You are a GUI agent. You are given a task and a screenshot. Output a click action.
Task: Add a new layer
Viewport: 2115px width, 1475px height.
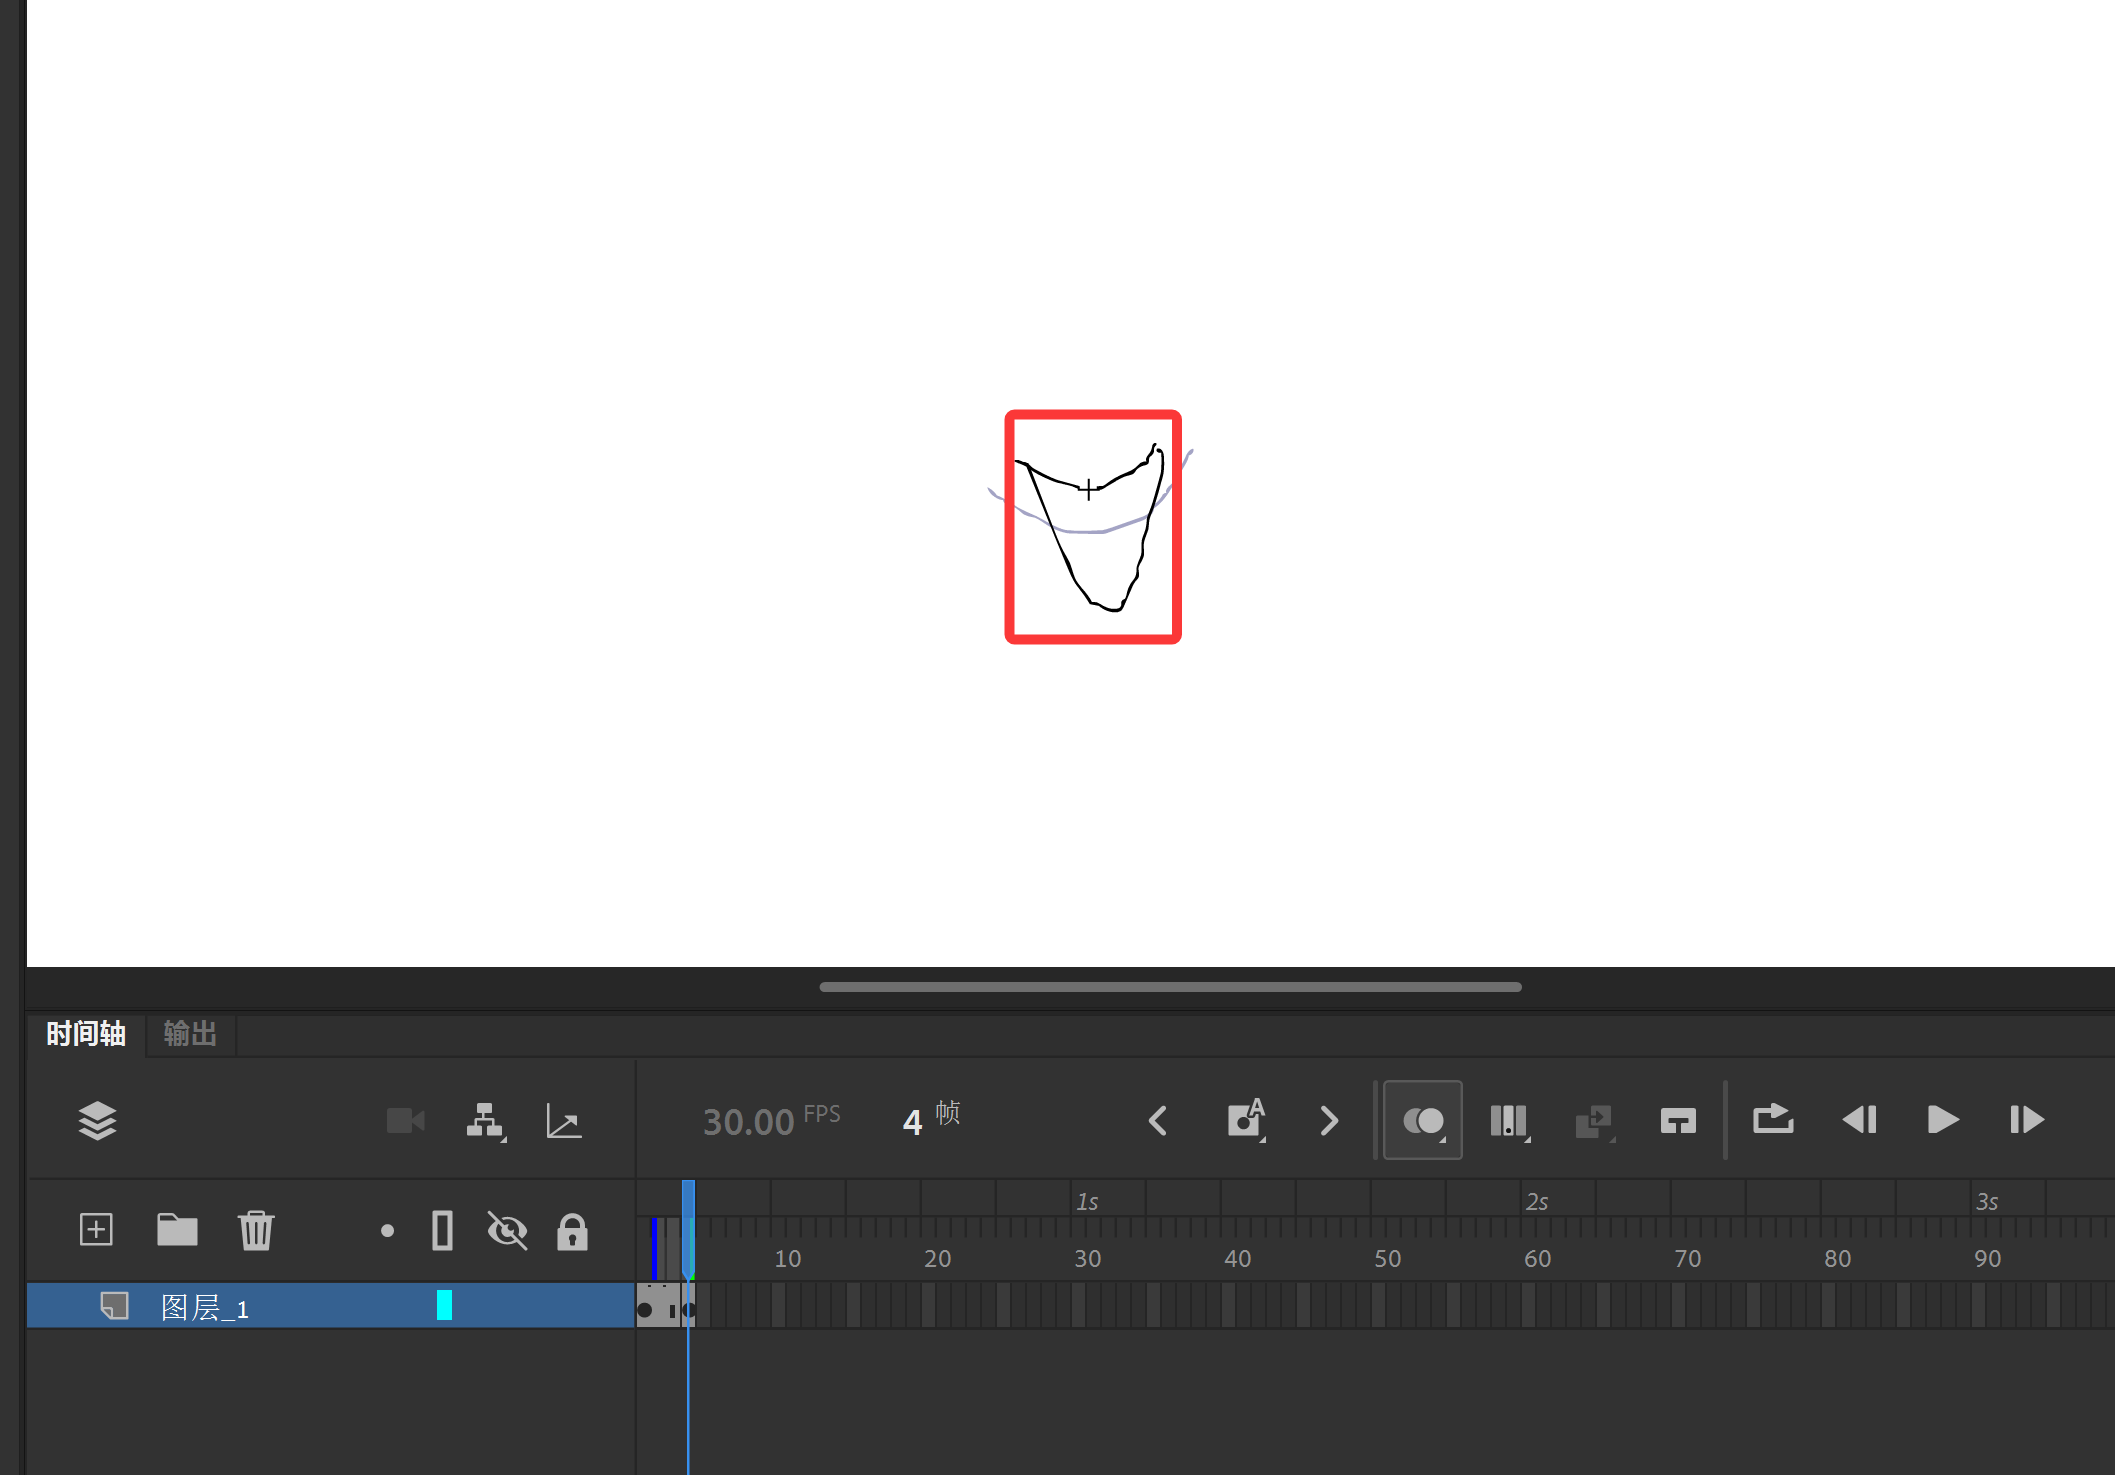point(96,1229)
